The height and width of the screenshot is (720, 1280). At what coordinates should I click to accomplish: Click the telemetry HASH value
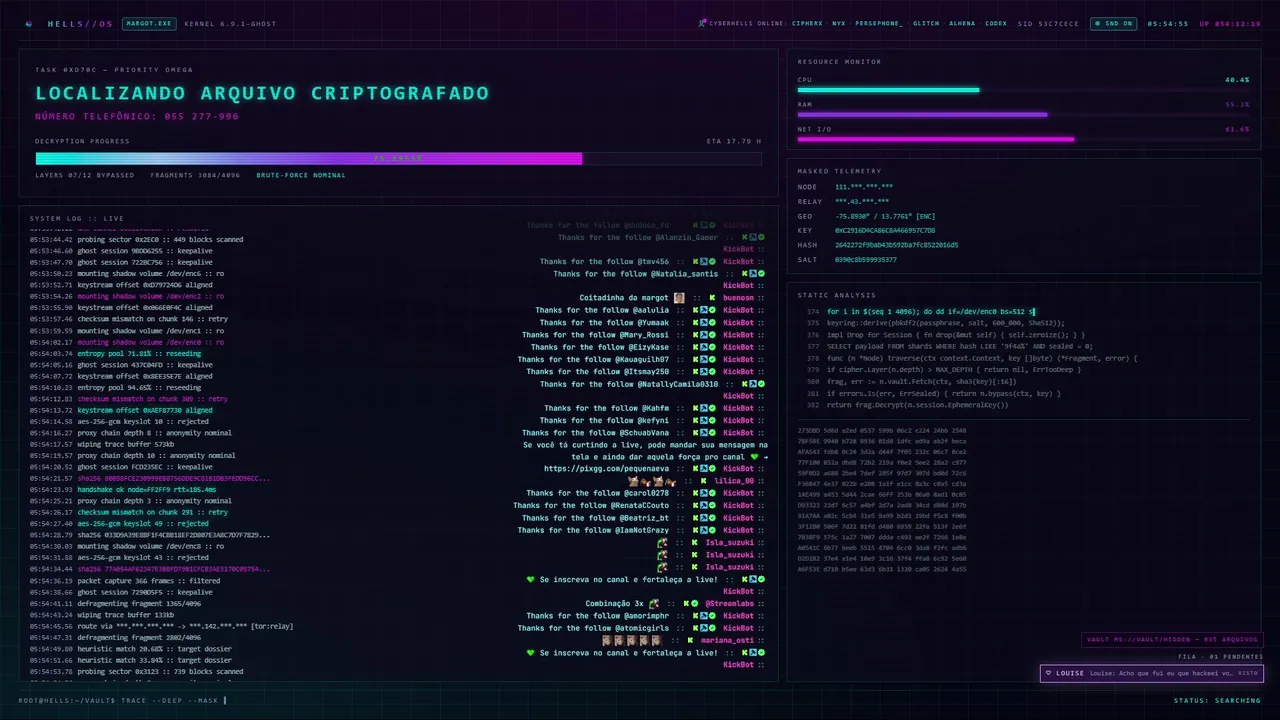(x=896, y=245)
